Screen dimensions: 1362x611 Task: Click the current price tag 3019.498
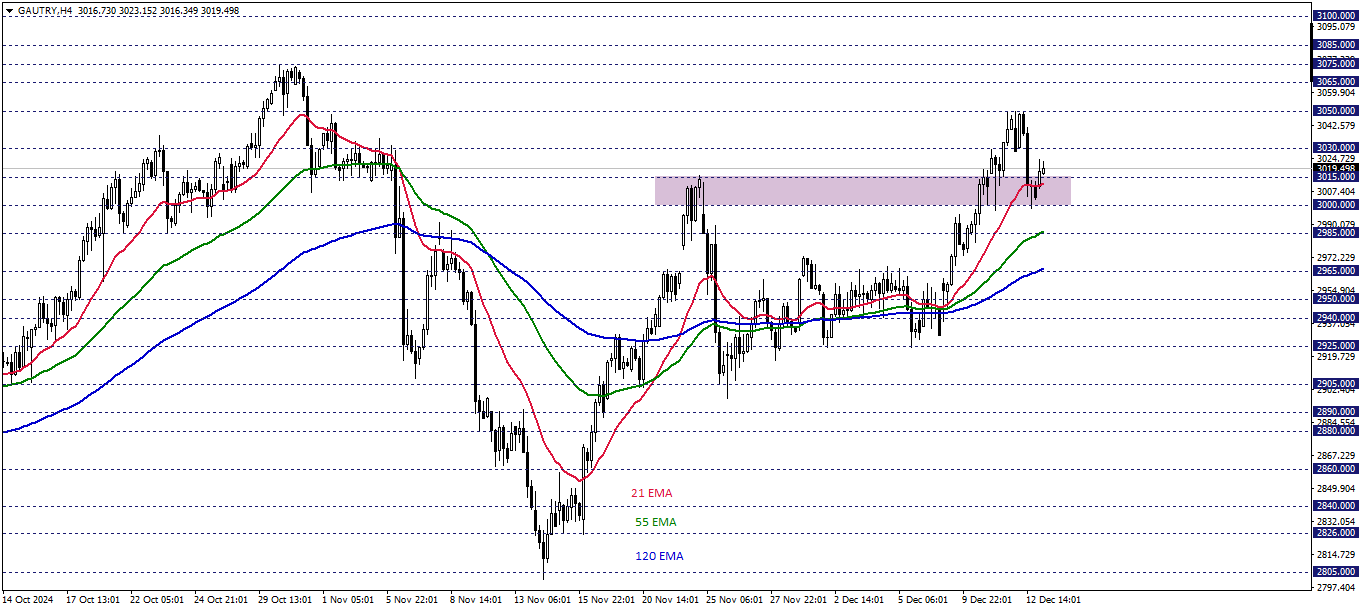pyautogui.click(x=1336, y=168)
